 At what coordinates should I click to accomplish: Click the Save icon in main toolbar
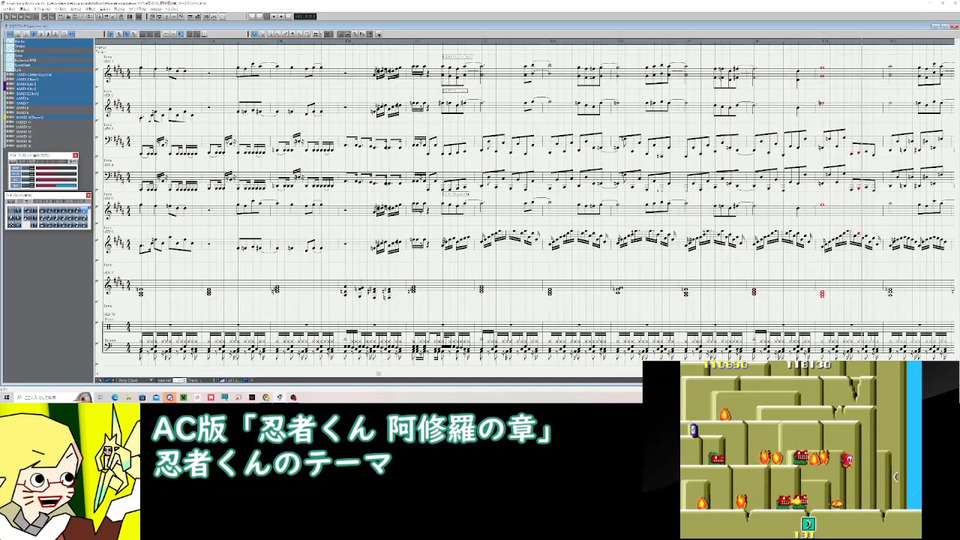21,17
